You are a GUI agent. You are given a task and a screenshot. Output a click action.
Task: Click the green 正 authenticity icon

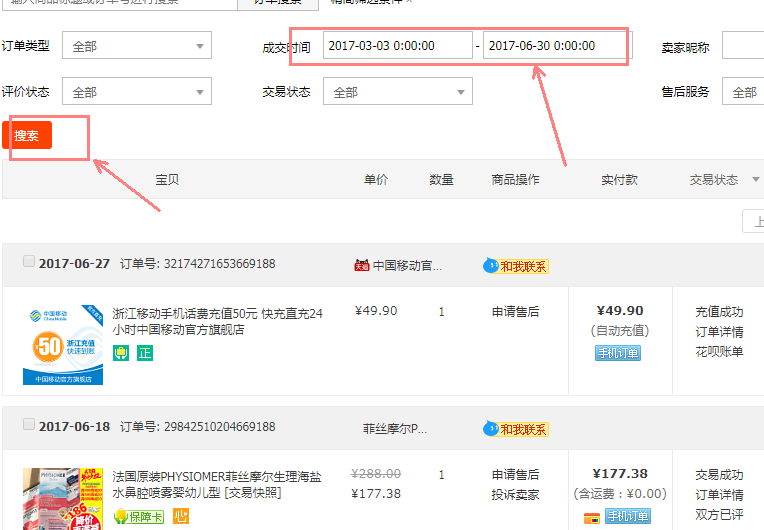145,353
